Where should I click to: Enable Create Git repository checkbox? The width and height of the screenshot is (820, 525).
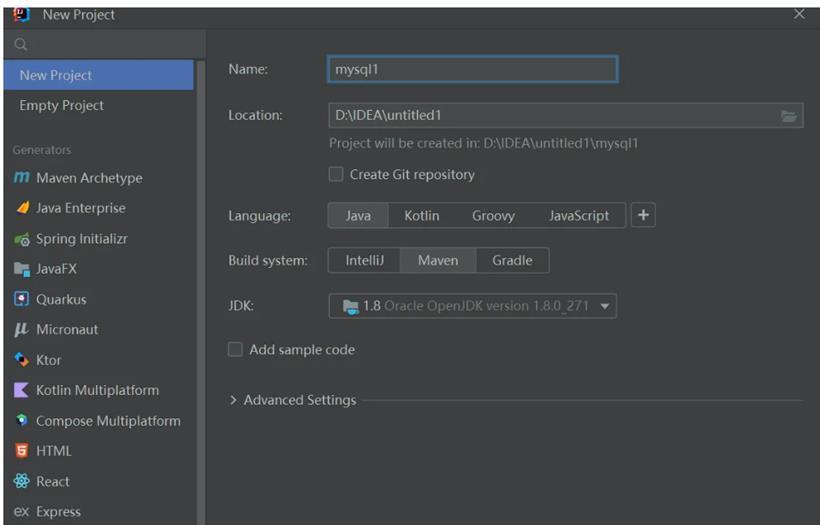336,174
